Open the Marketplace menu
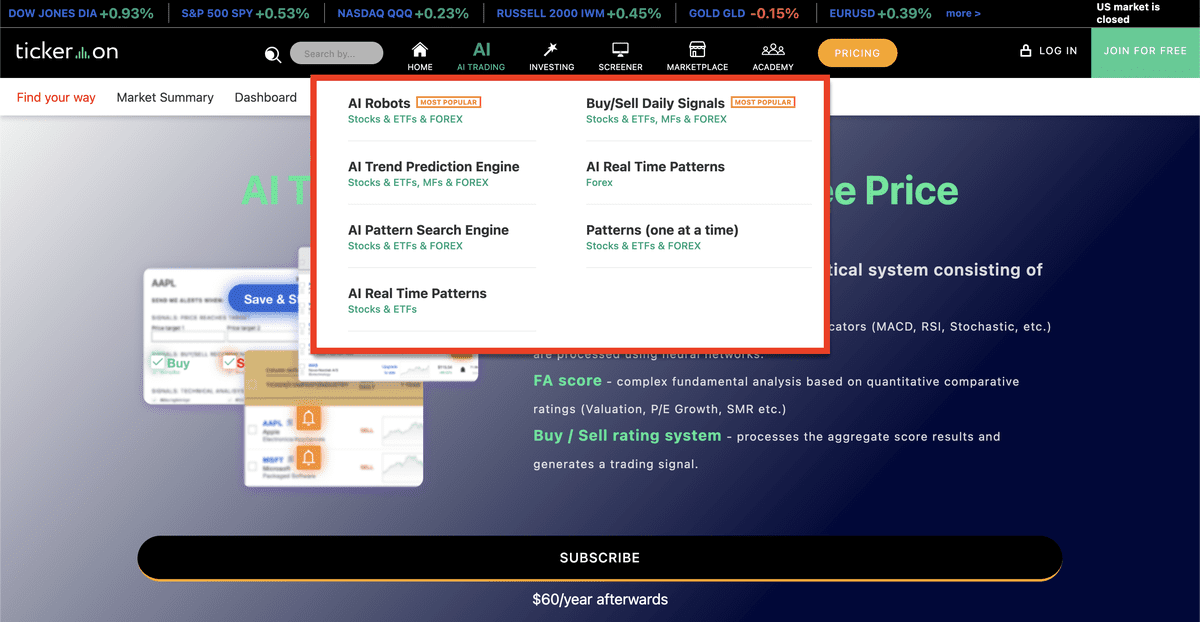Image resolution: width=1200 pixels, height=622 pixels. [697, 56]
